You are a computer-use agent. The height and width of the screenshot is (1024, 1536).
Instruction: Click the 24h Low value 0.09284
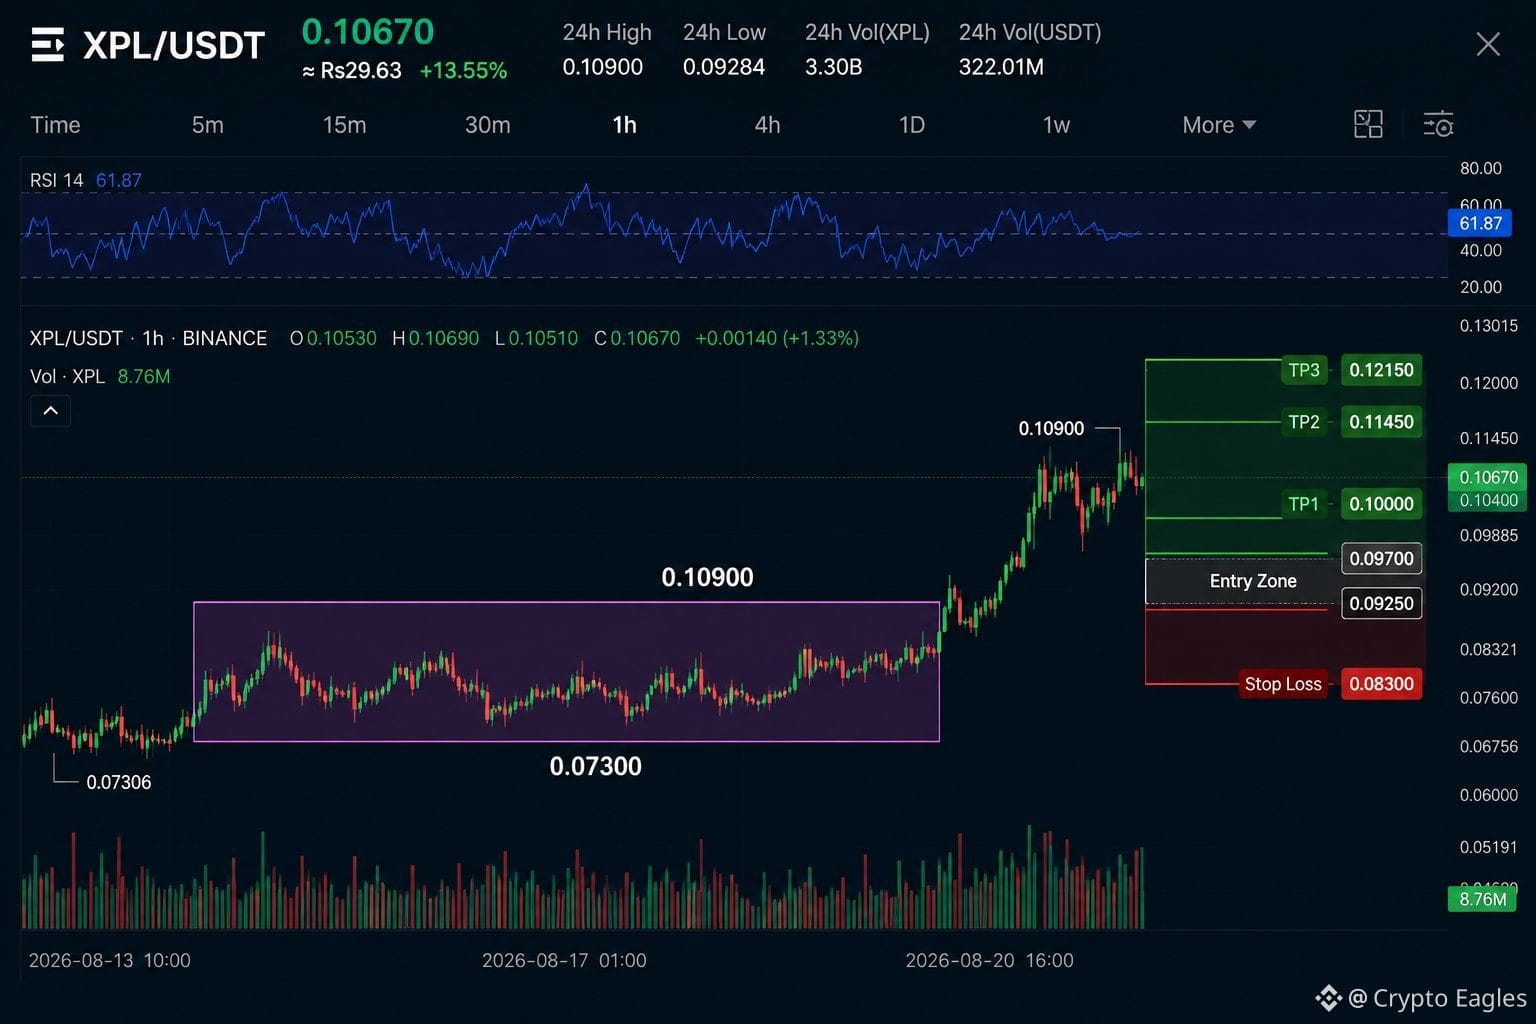click(724, 67)
